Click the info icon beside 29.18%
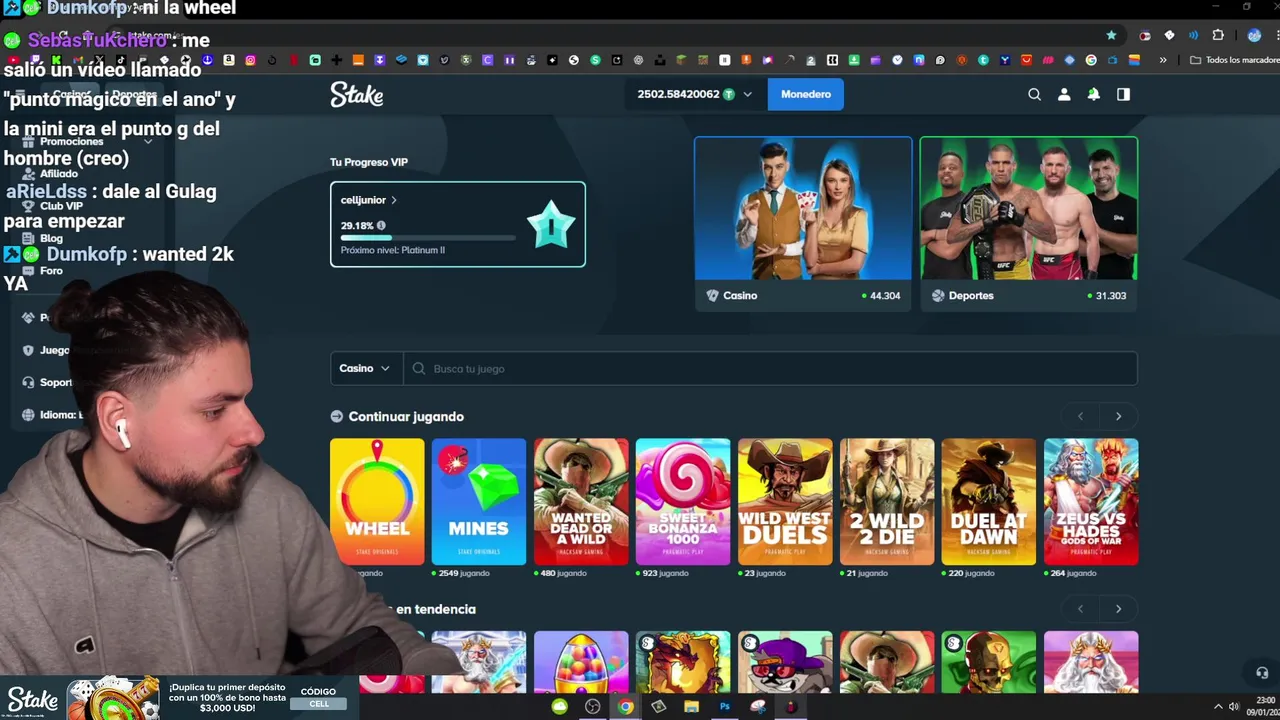The image size is (1280, 720). (381, 226)
